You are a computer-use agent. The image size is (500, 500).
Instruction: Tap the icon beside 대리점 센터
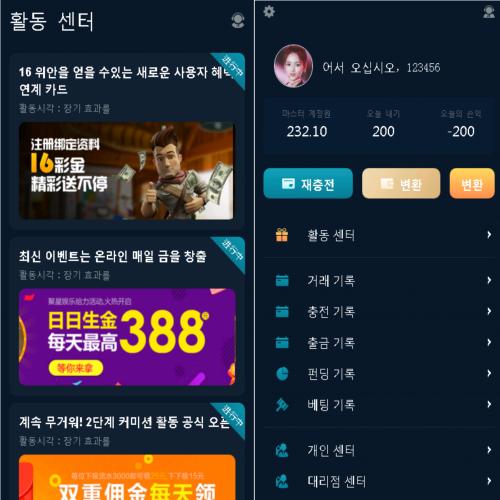[282, 481]
